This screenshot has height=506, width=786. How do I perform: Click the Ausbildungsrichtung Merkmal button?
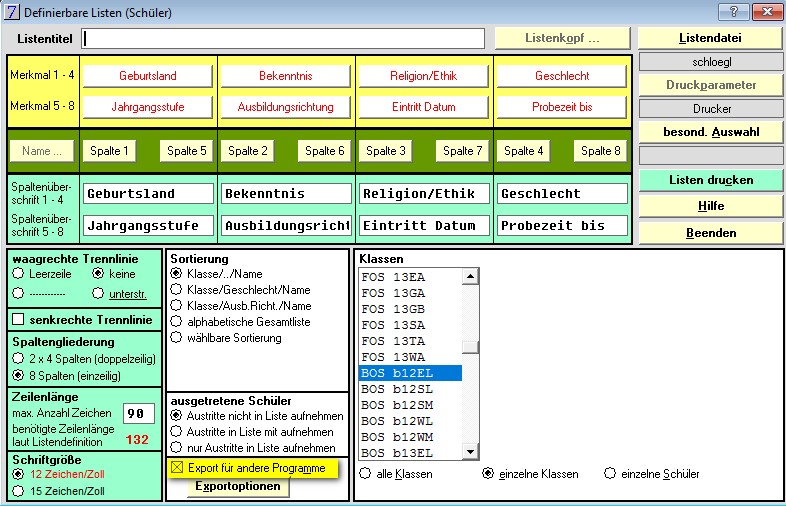tap(285, 107)
